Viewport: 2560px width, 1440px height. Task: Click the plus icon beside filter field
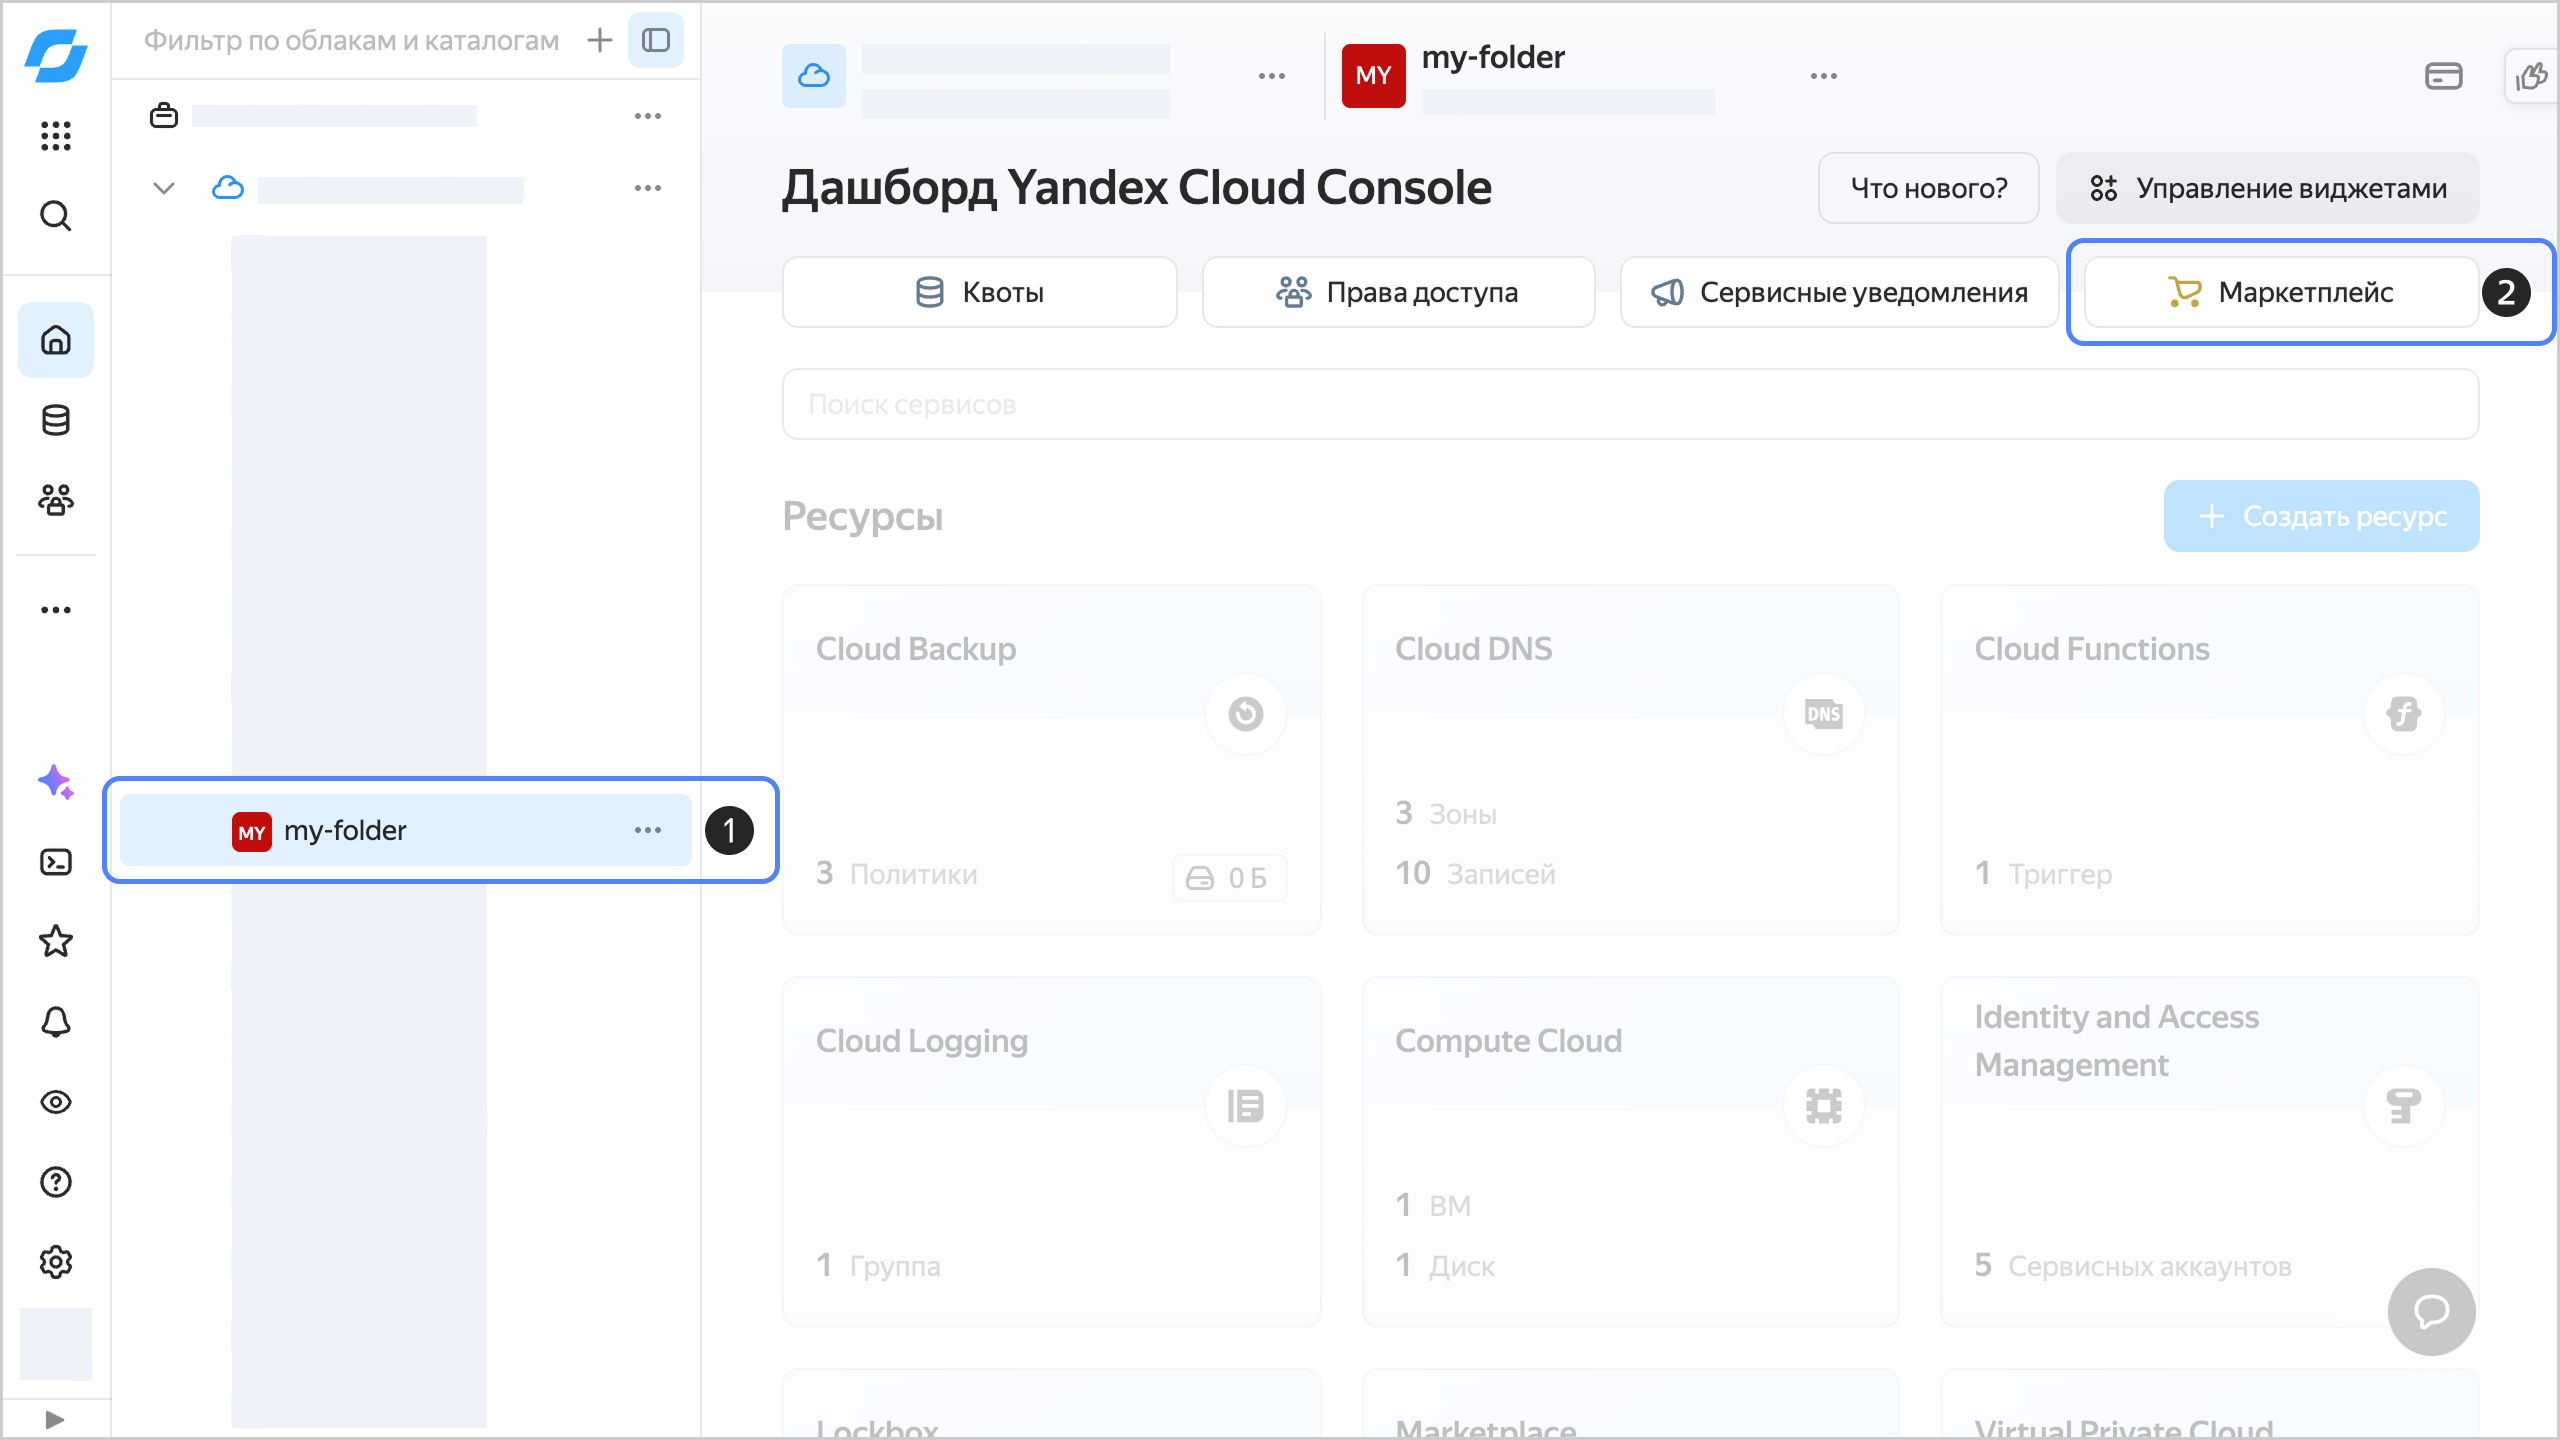600,40
